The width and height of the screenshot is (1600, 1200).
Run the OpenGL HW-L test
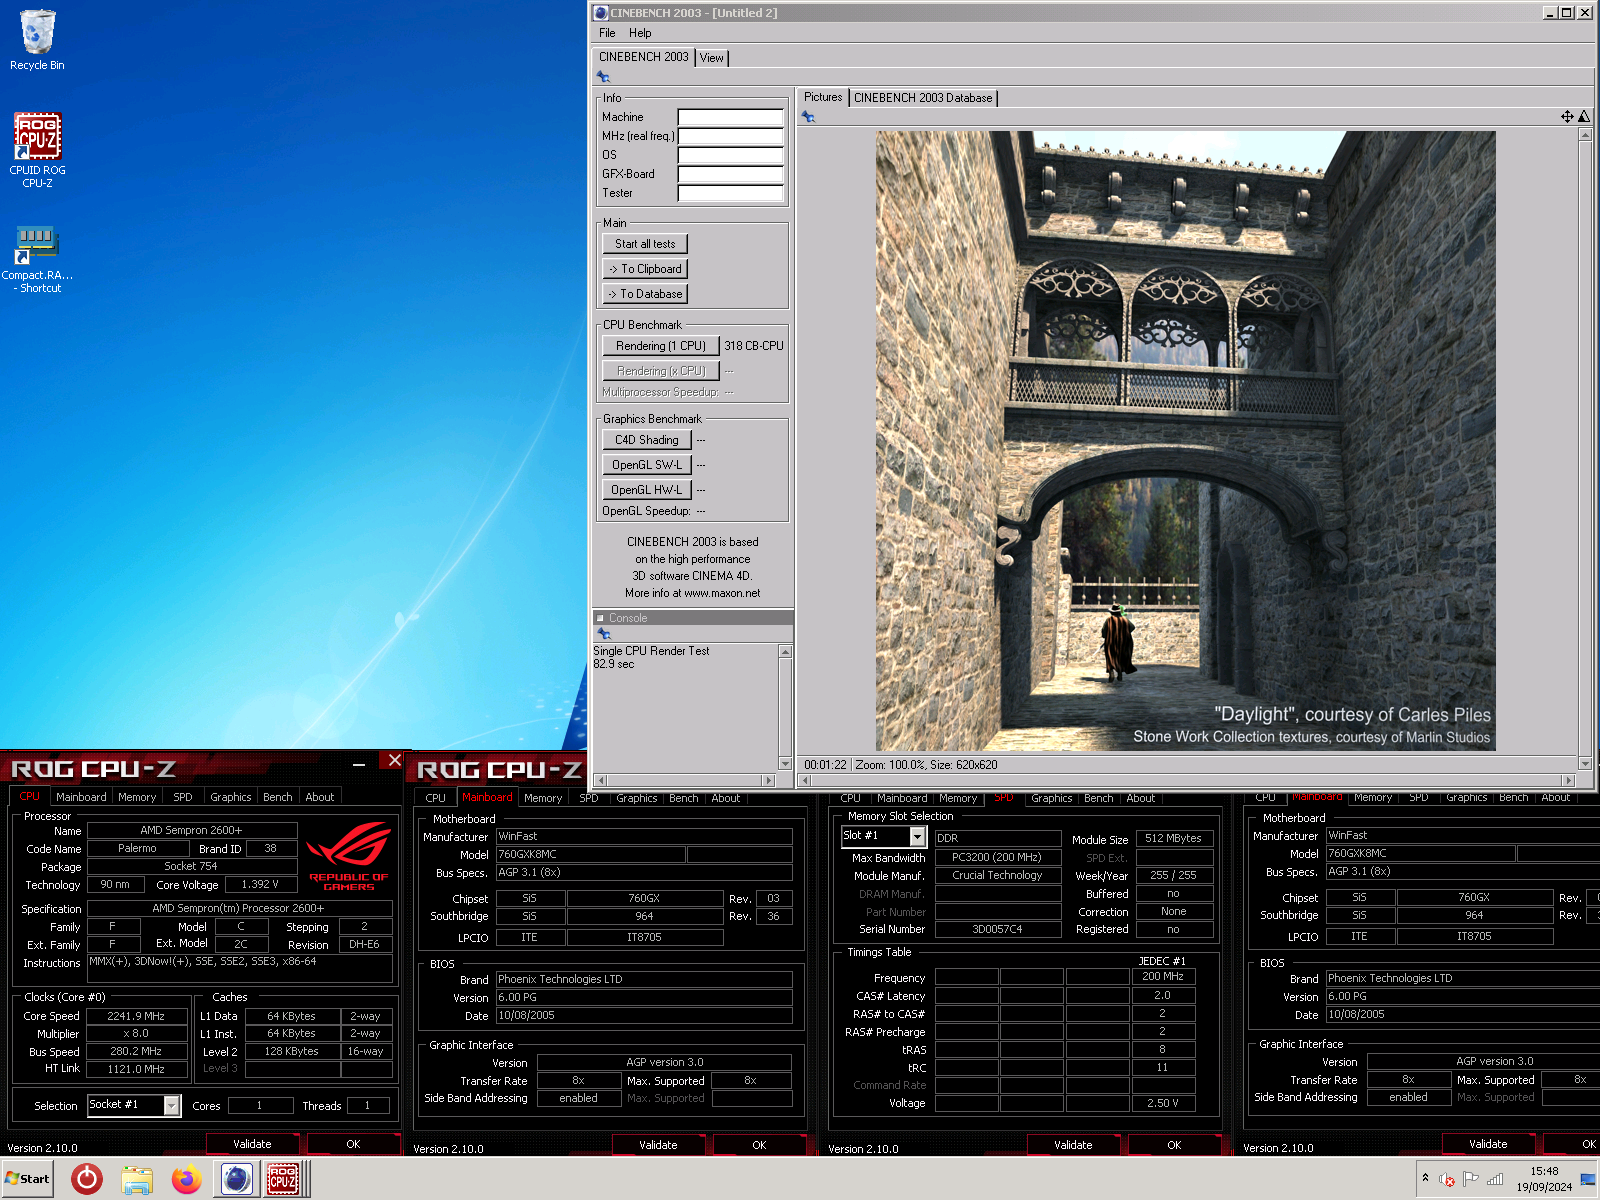coord(647,490)
